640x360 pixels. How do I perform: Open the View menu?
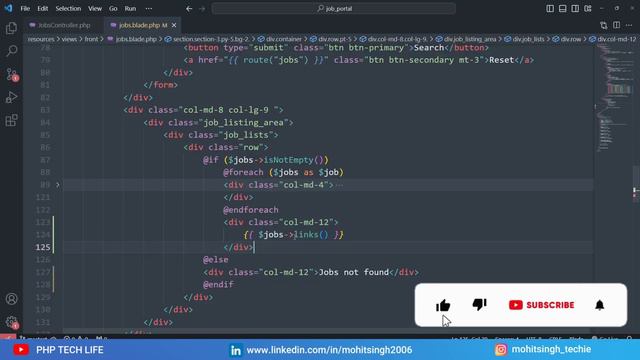95,8
